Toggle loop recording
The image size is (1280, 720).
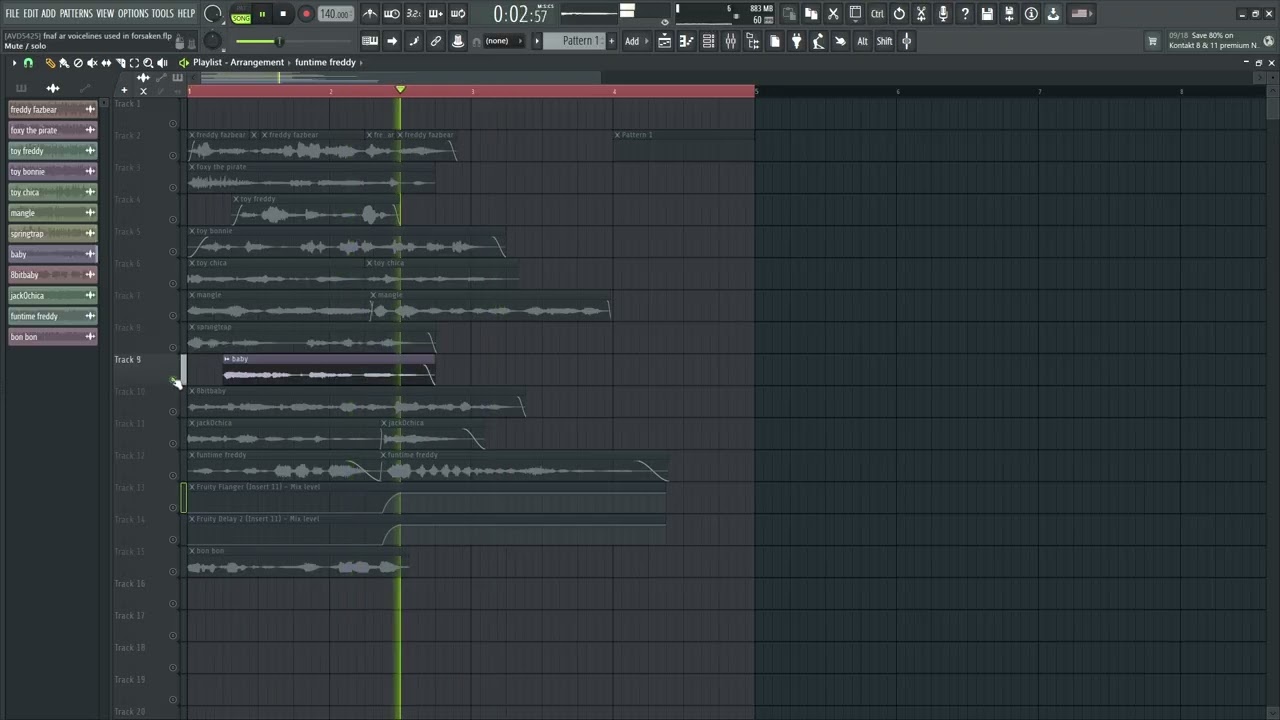click(x=458, y=14)
